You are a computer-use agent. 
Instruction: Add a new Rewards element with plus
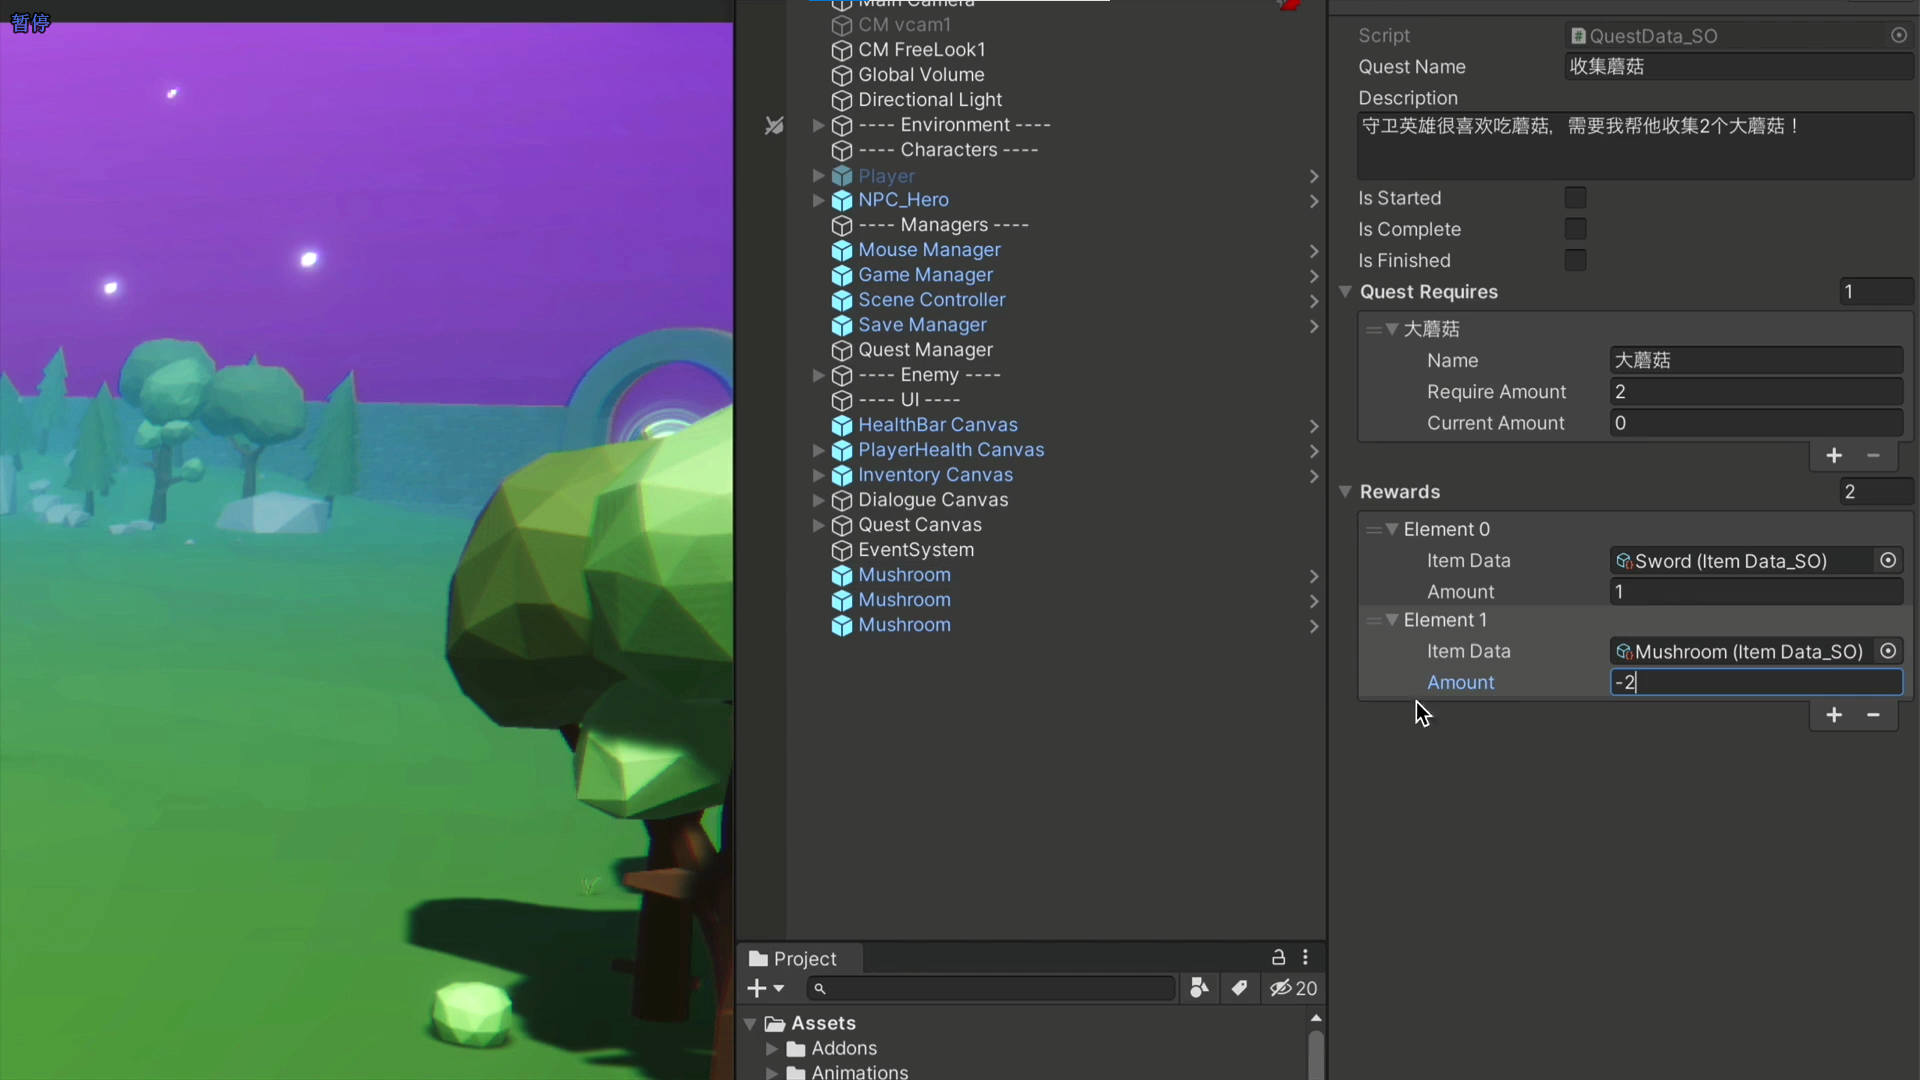point(1833,715)
